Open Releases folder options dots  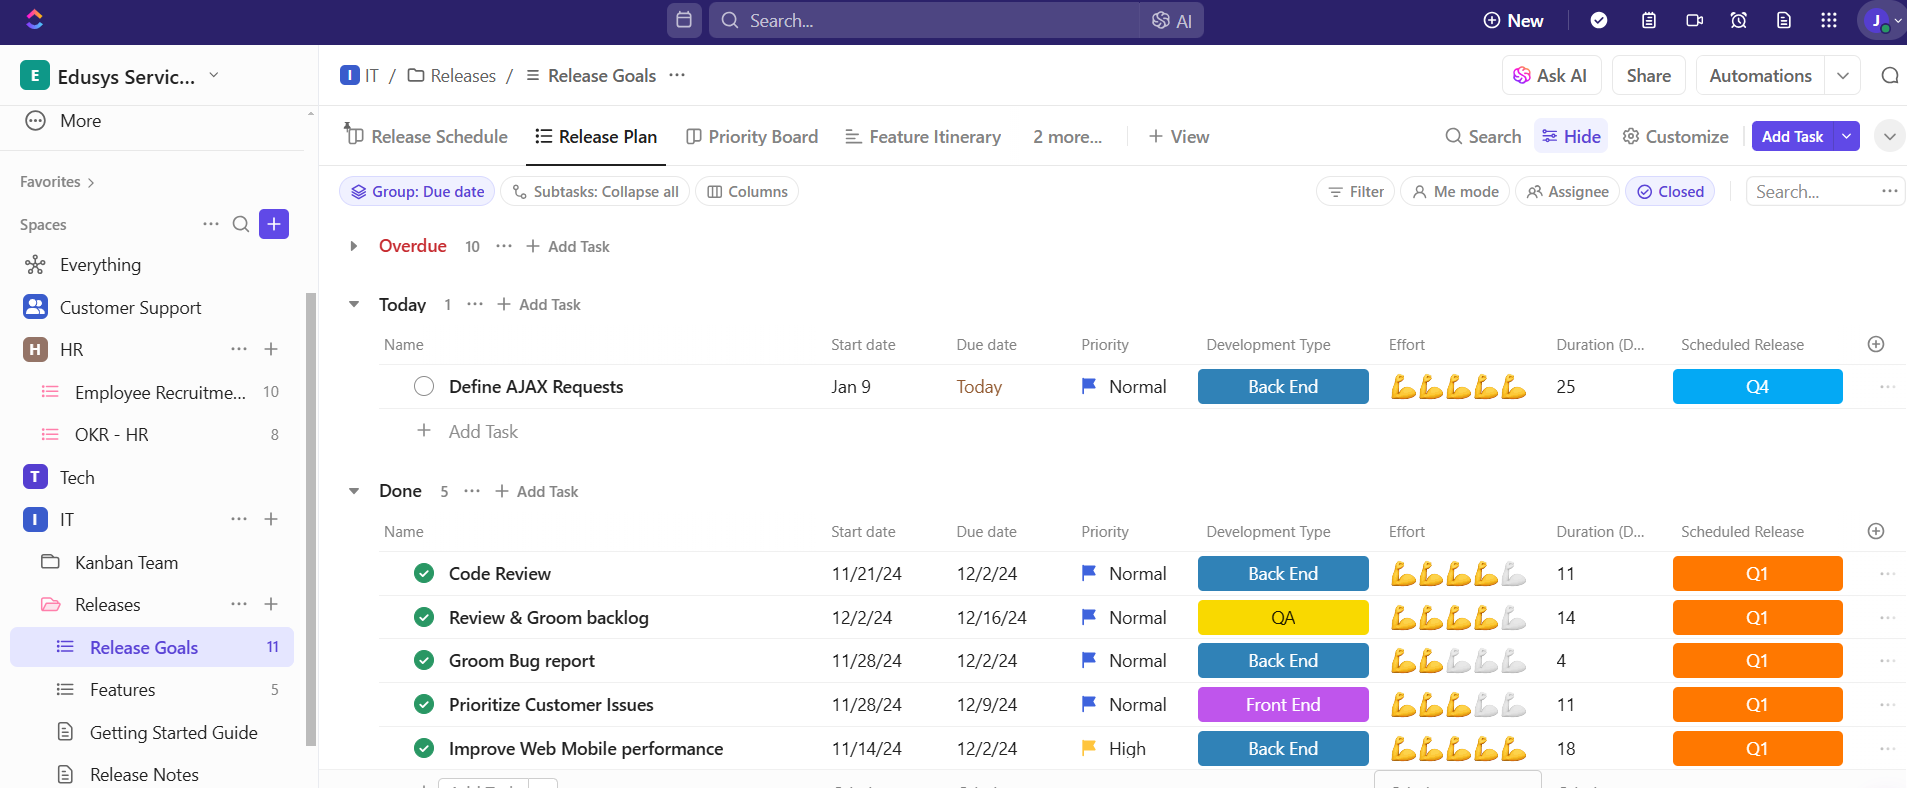click(x=239, y=604)
